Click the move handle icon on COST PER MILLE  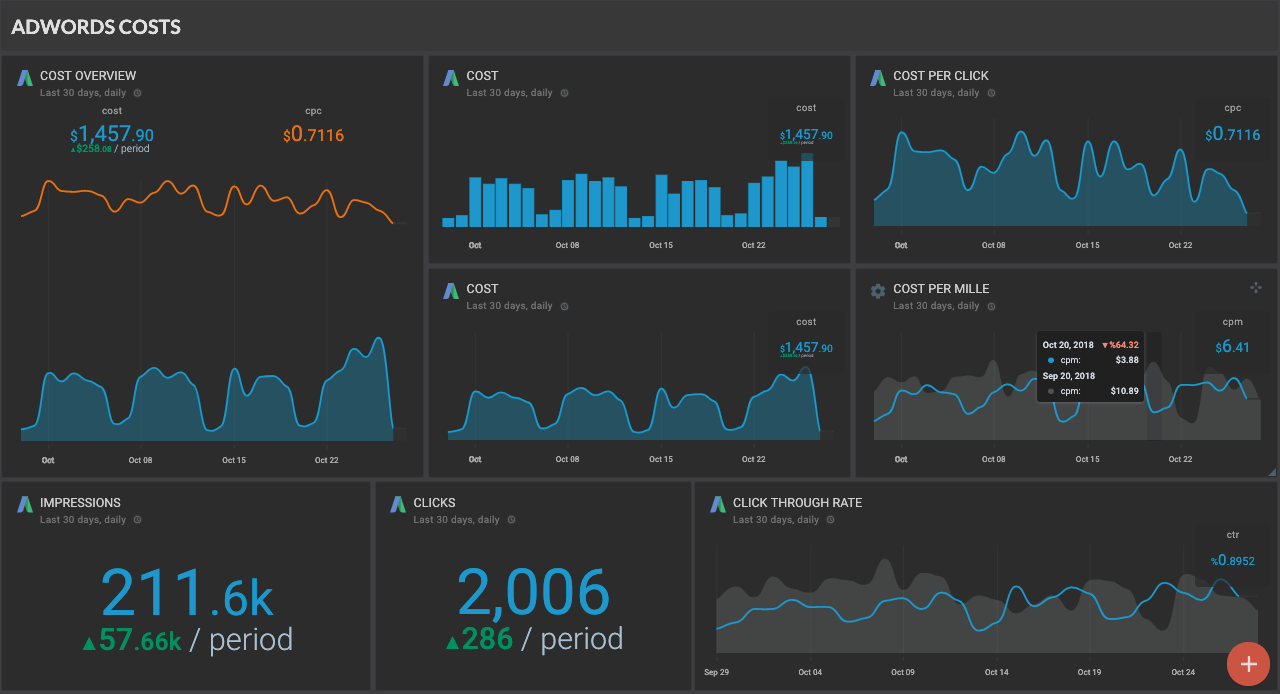click(1256, 288)
